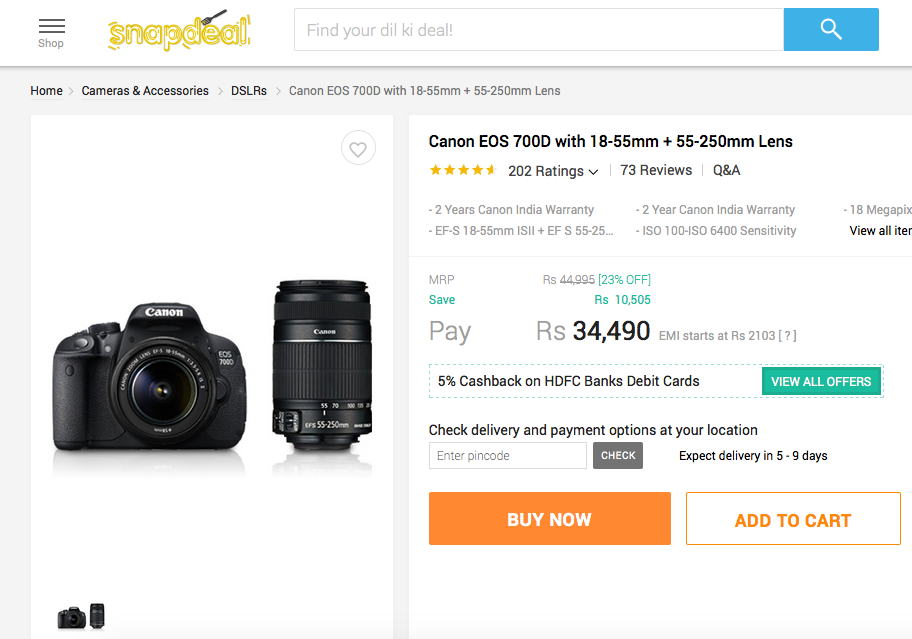Viewport: 912px width, 639px height.
Task: Click the ADD TO CART button
Action: [792, 520]
